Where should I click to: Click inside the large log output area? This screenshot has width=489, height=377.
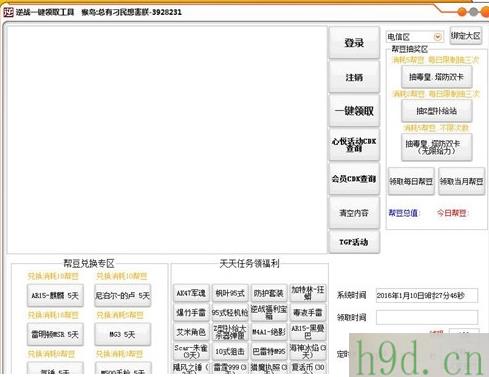point(167,139)
